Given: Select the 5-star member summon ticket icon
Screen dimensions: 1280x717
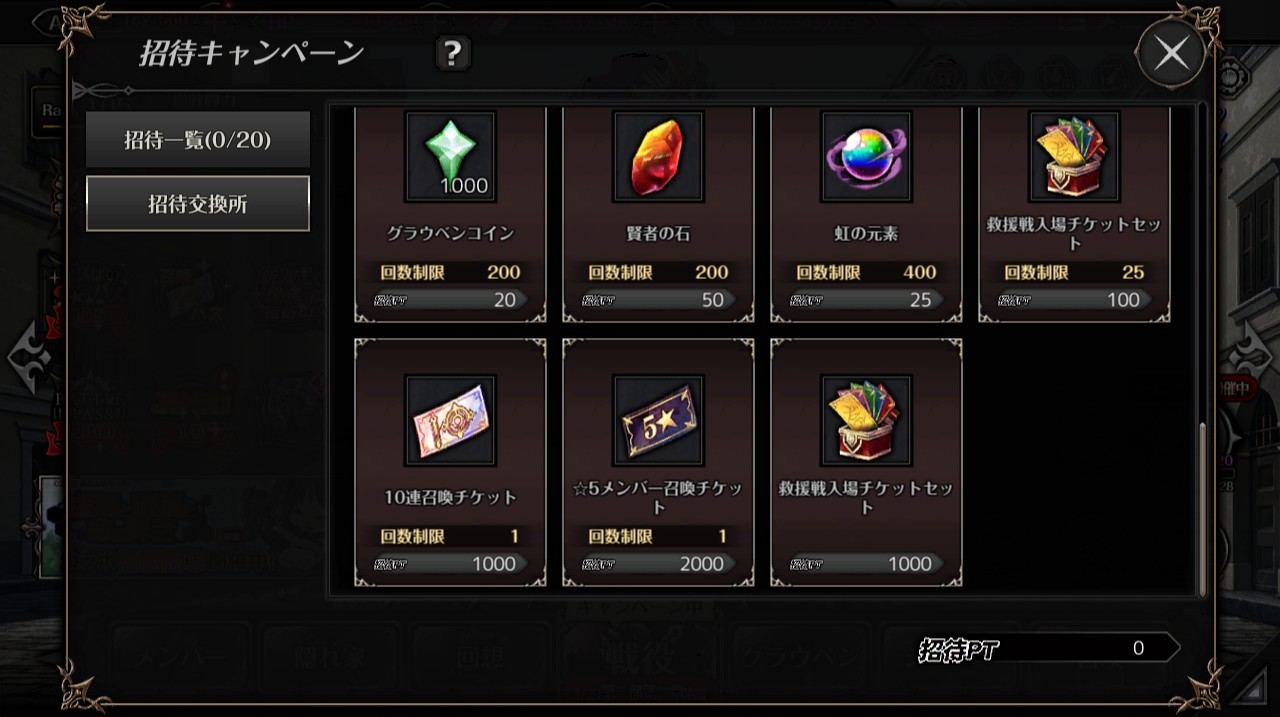Looking at the screenshot, I should 658,421.
